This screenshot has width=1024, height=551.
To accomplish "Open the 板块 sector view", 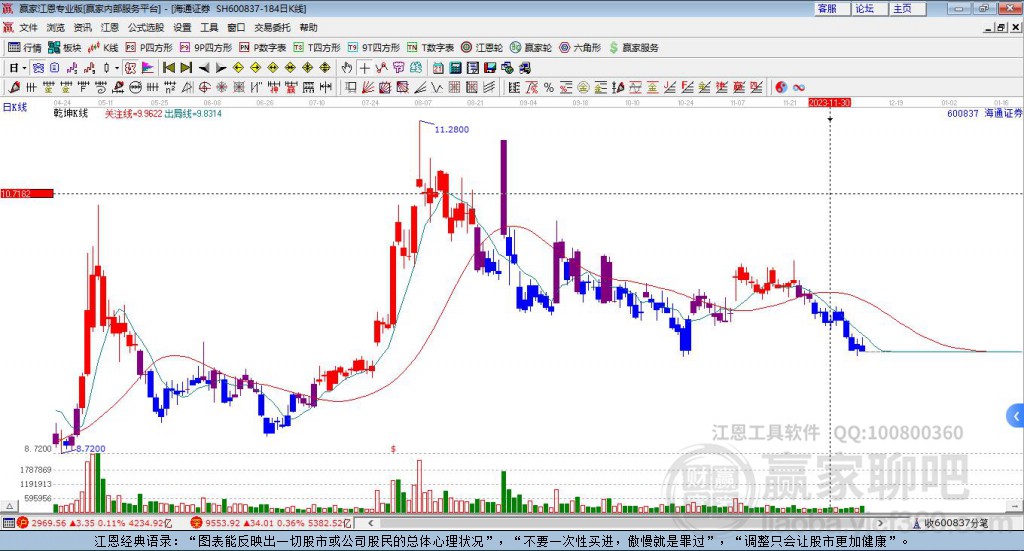I will click(x=65, y=48).
